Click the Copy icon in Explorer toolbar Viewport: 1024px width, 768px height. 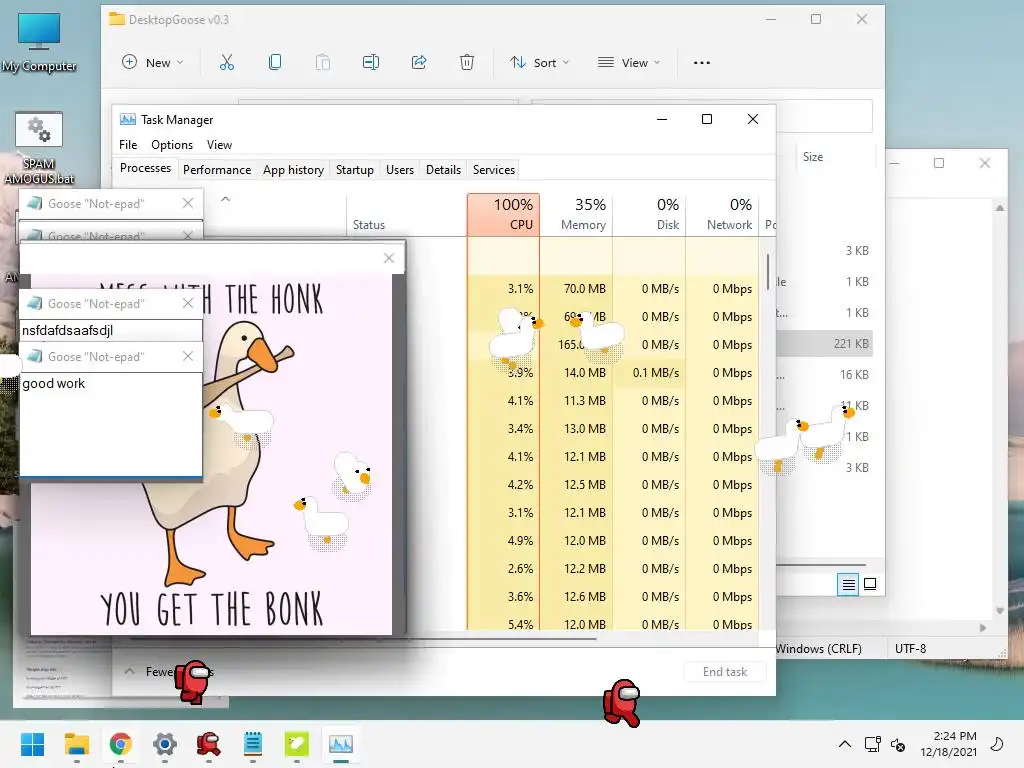[x=275, y=63]
